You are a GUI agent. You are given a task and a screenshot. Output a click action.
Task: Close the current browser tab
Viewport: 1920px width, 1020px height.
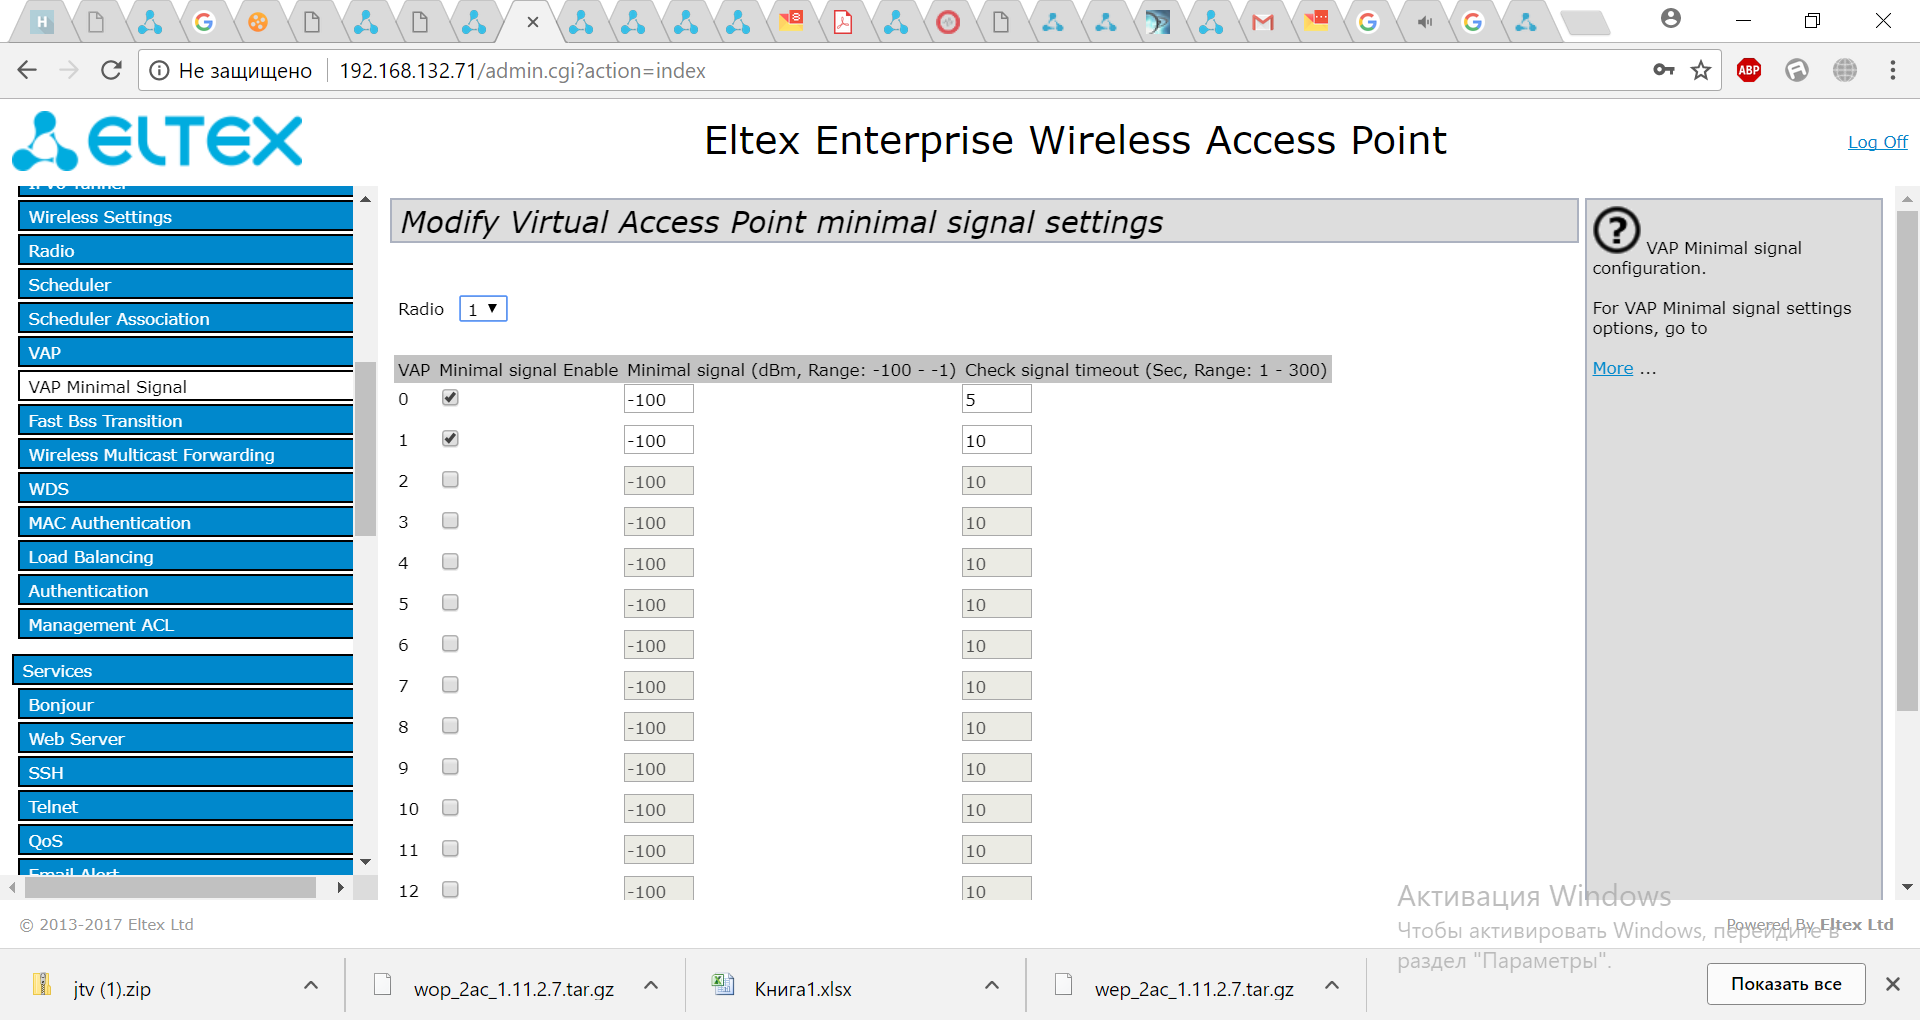coord(532,22)
